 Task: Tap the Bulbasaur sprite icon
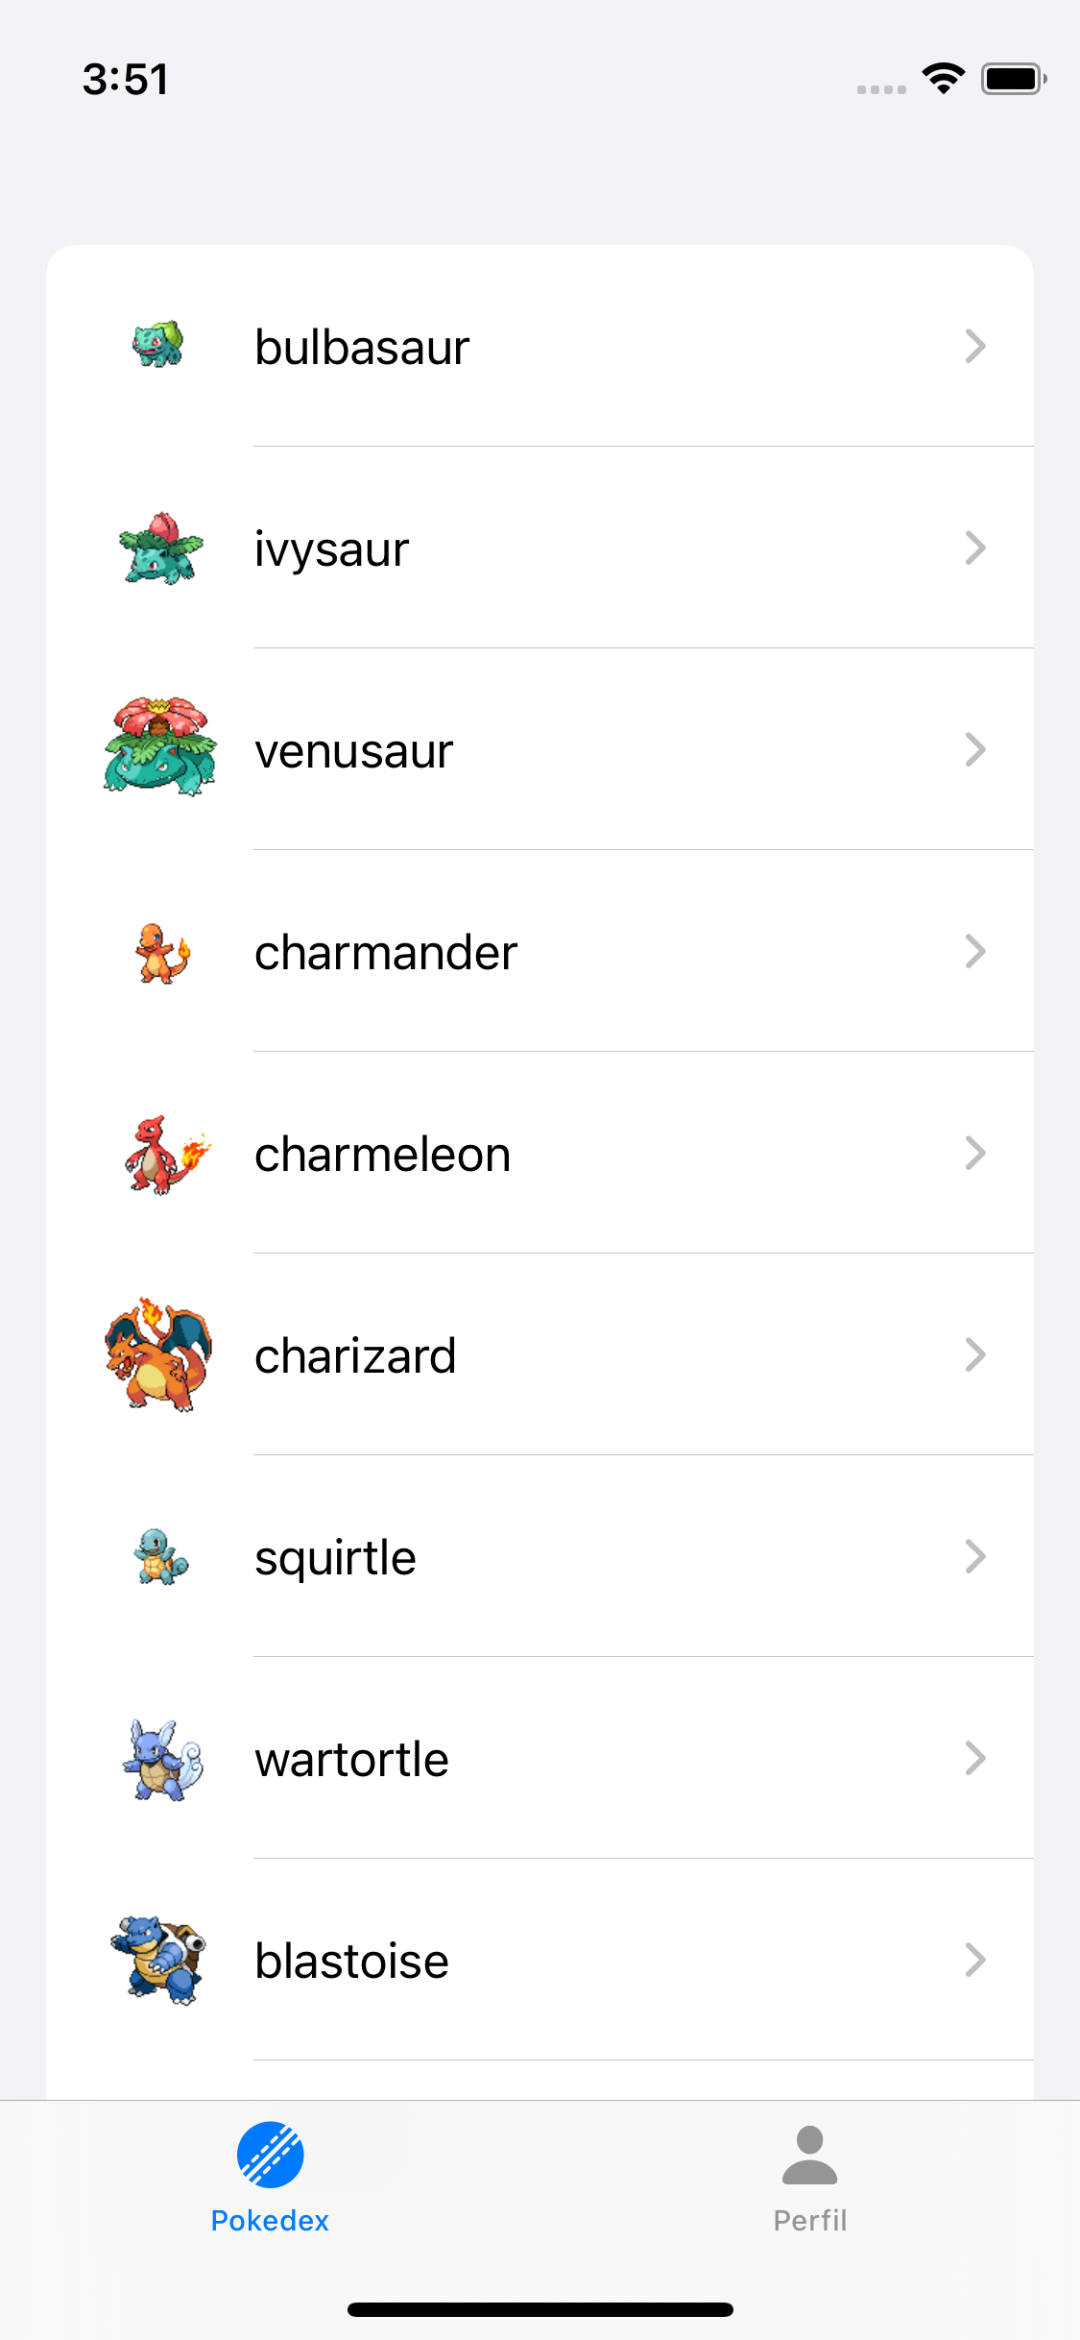point(158,345)
